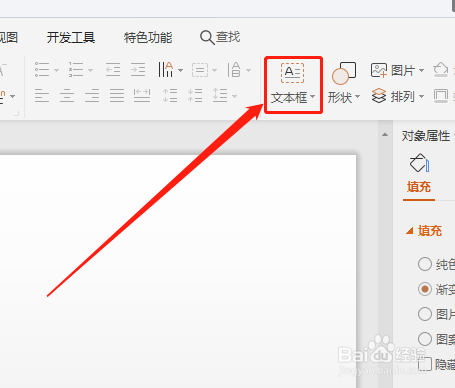Click the 查找 search button

pos(220,37)
